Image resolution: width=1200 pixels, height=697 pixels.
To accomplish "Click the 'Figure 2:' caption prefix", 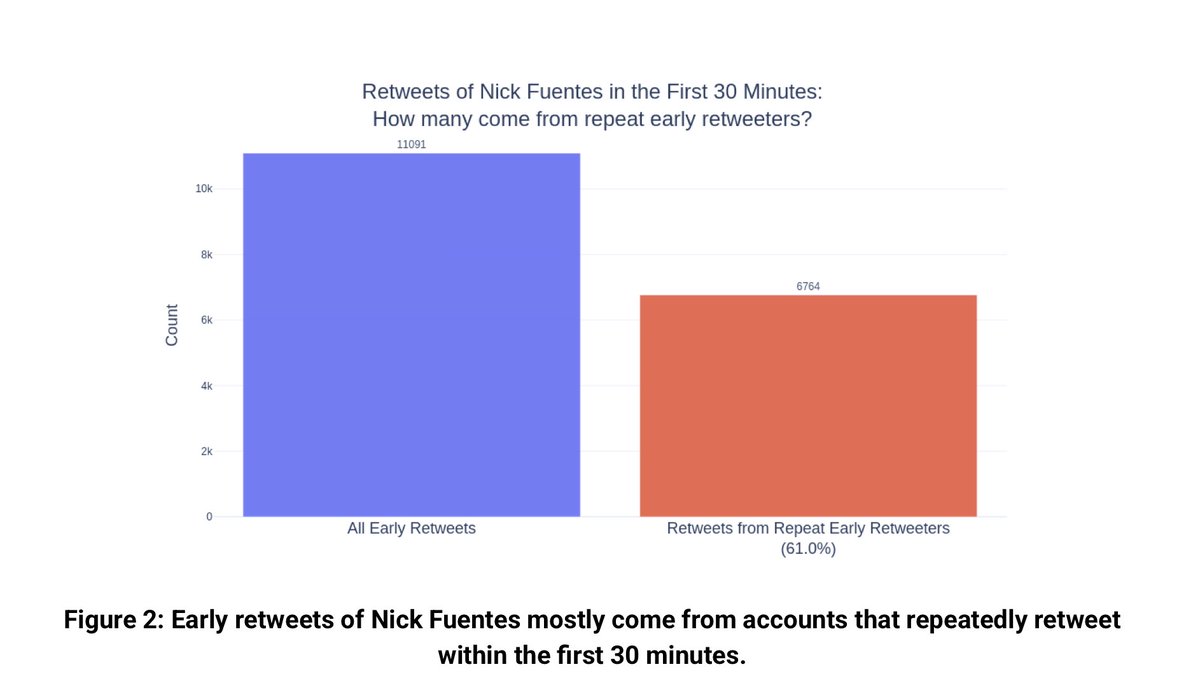I will click(114, 621).
